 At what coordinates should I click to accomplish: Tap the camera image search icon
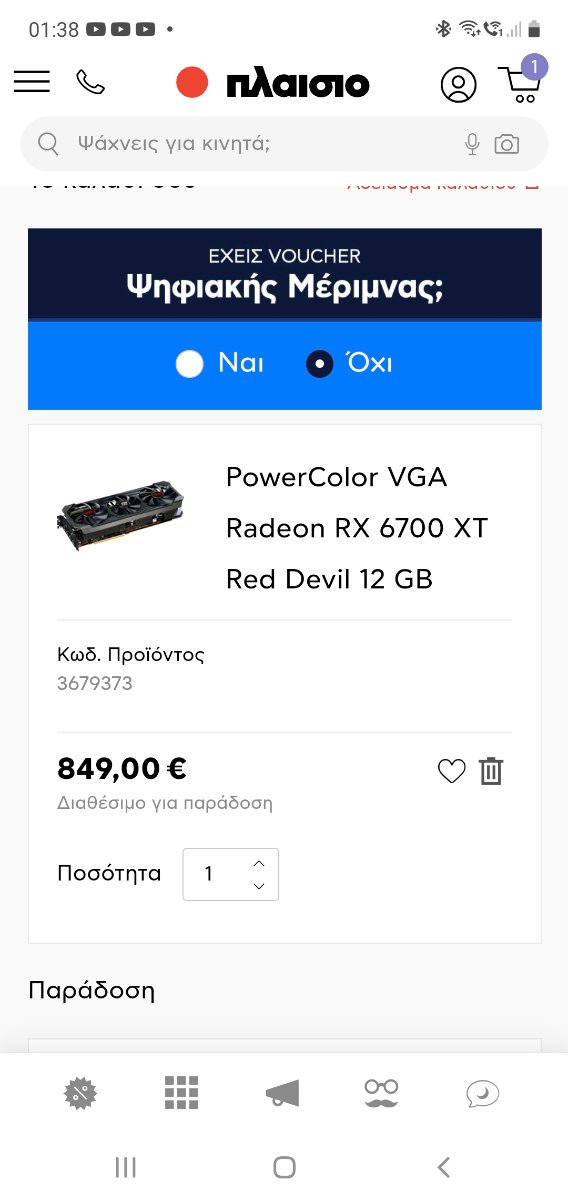[x=507, y=144]
